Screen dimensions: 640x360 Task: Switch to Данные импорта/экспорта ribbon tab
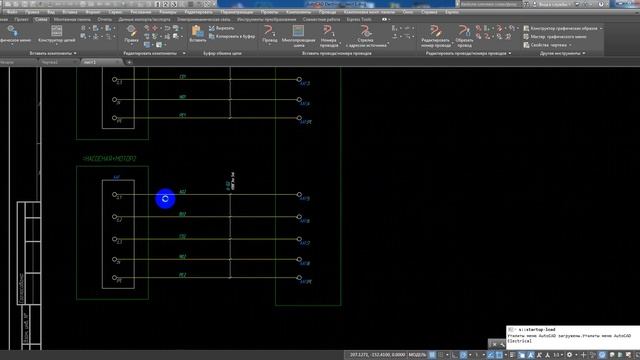(x=144, y=19)
